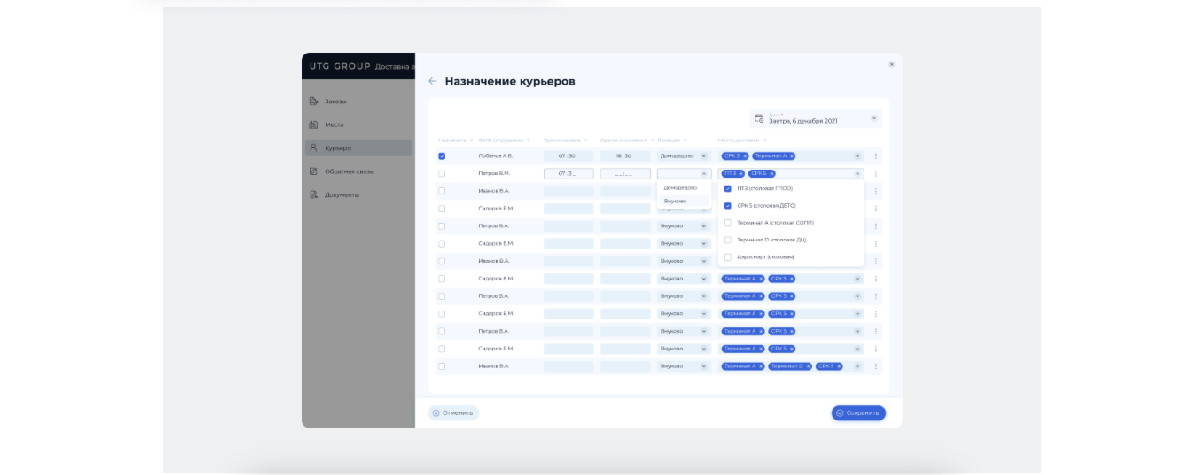Click the UTG GROUP logo
The image size is (1200, 475).
(x=339, y=66)
